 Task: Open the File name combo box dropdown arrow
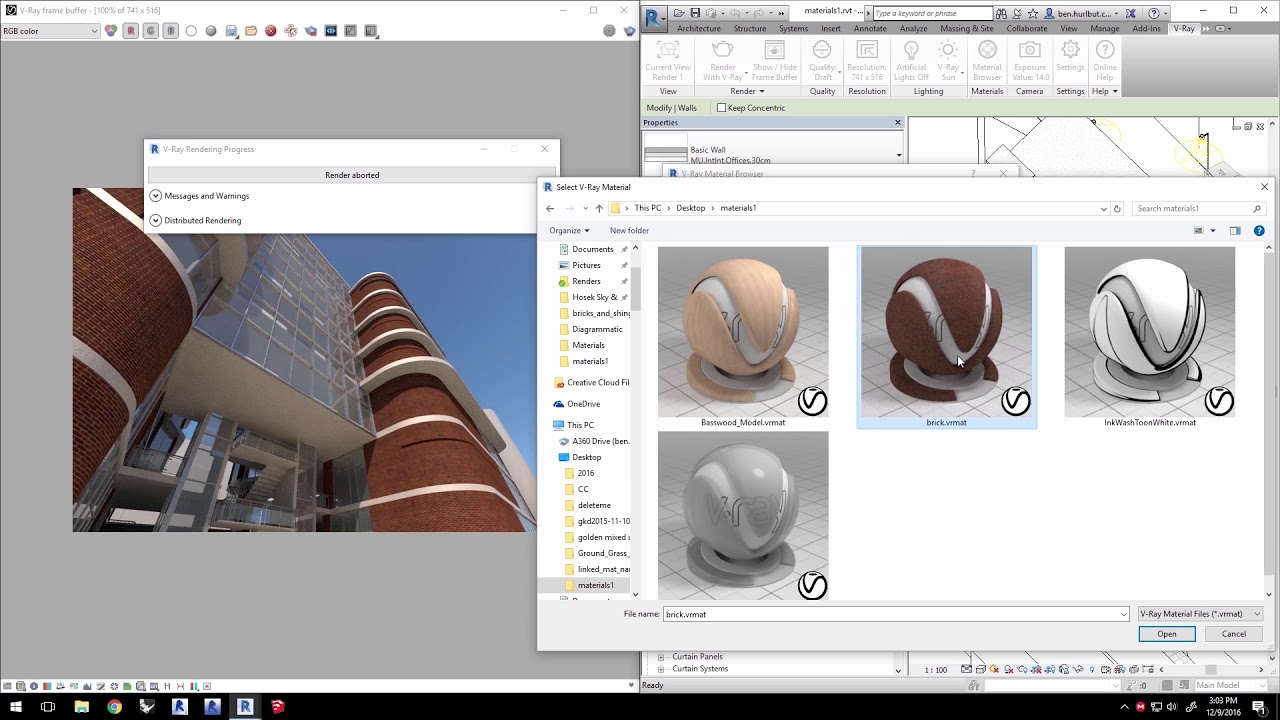1124,614
